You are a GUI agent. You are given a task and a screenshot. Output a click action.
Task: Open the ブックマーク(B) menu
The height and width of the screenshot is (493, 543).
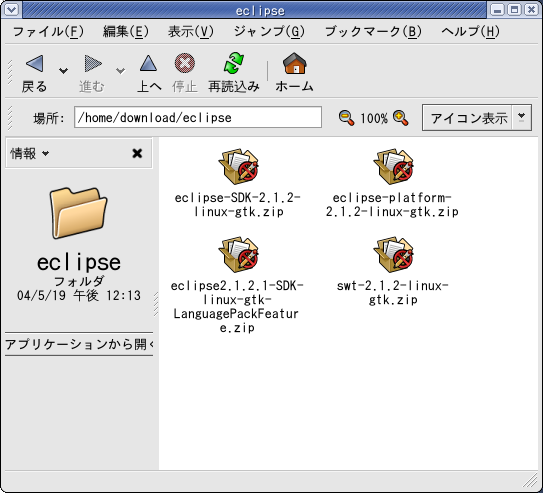tap(373, 32)
